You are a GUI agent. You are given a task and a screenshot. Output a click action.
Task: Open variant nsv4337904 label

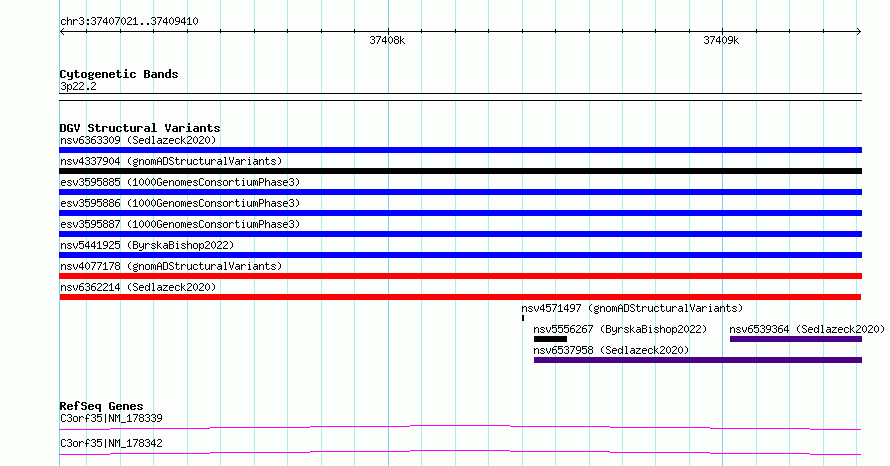point(171,161)
